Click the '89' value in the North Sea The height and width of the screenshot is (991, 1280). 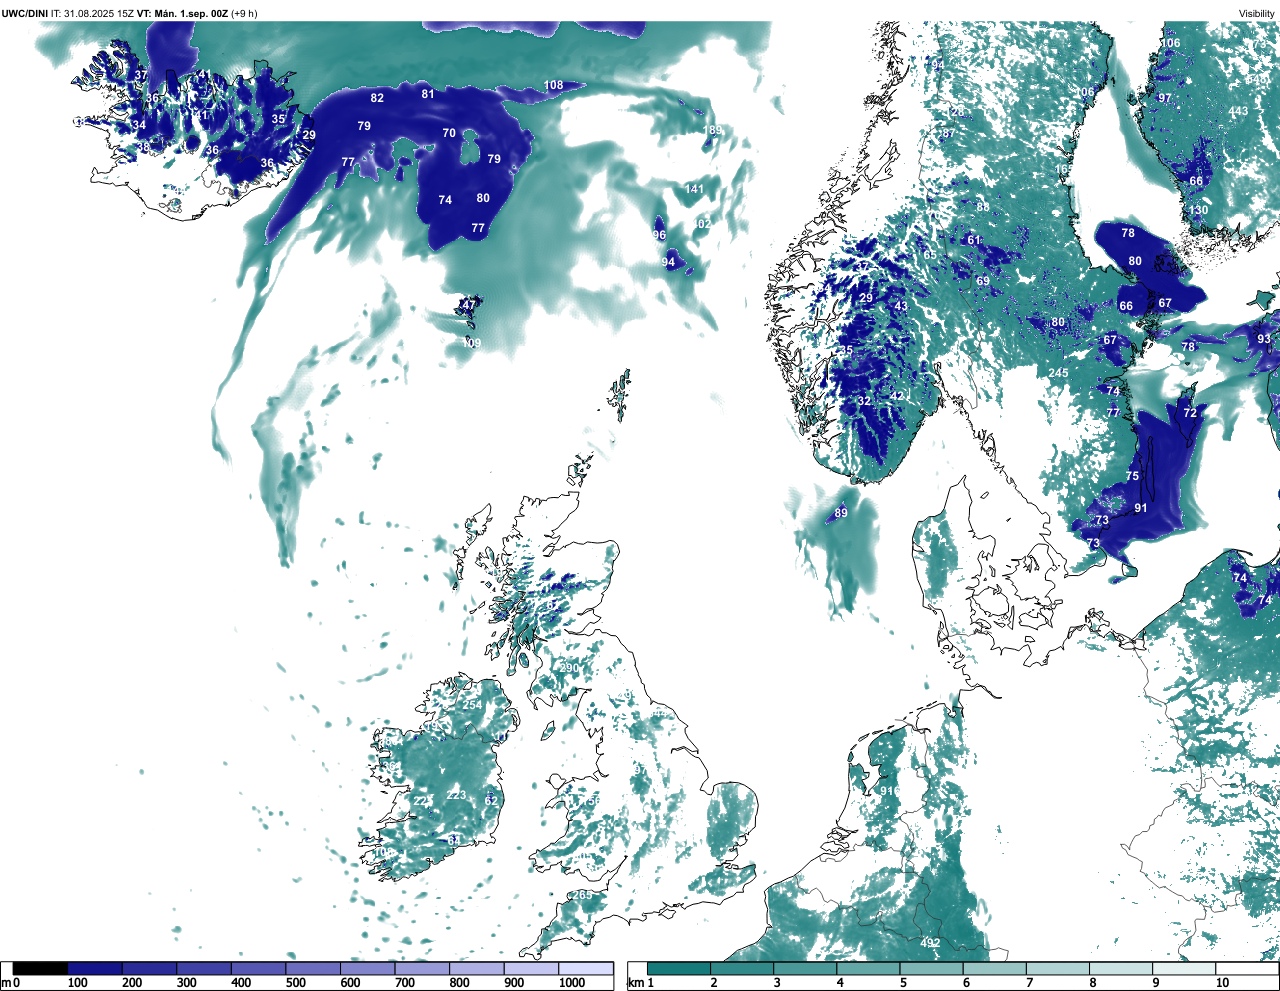pyautogui.click(x=841, y=513)
